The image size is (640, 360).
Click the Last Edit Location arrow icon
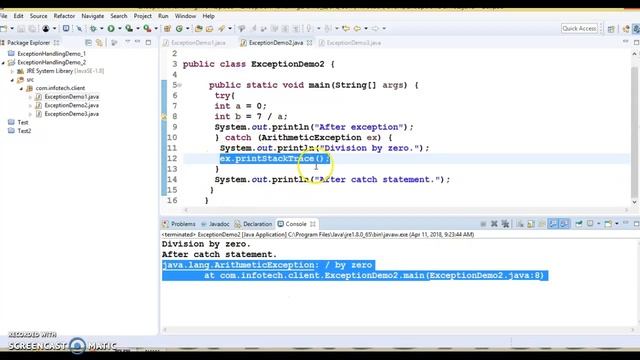(x=346, y=29)
